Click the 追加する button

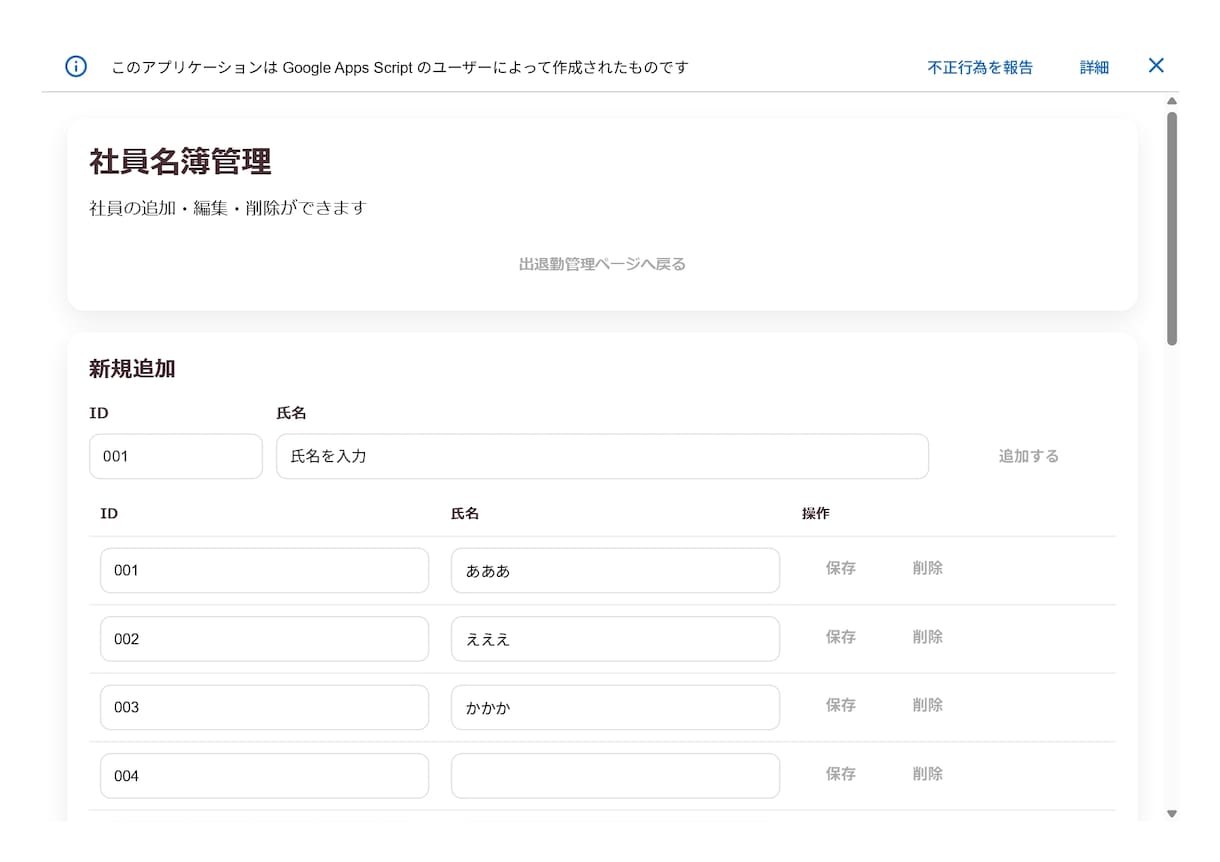(x=1028, y=456)
